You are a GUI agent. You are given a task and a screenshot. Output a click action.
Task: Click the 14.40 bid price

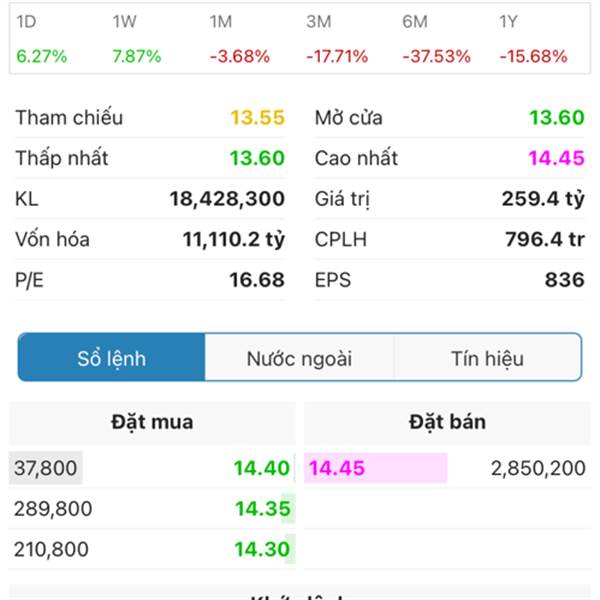pos(262,468)
